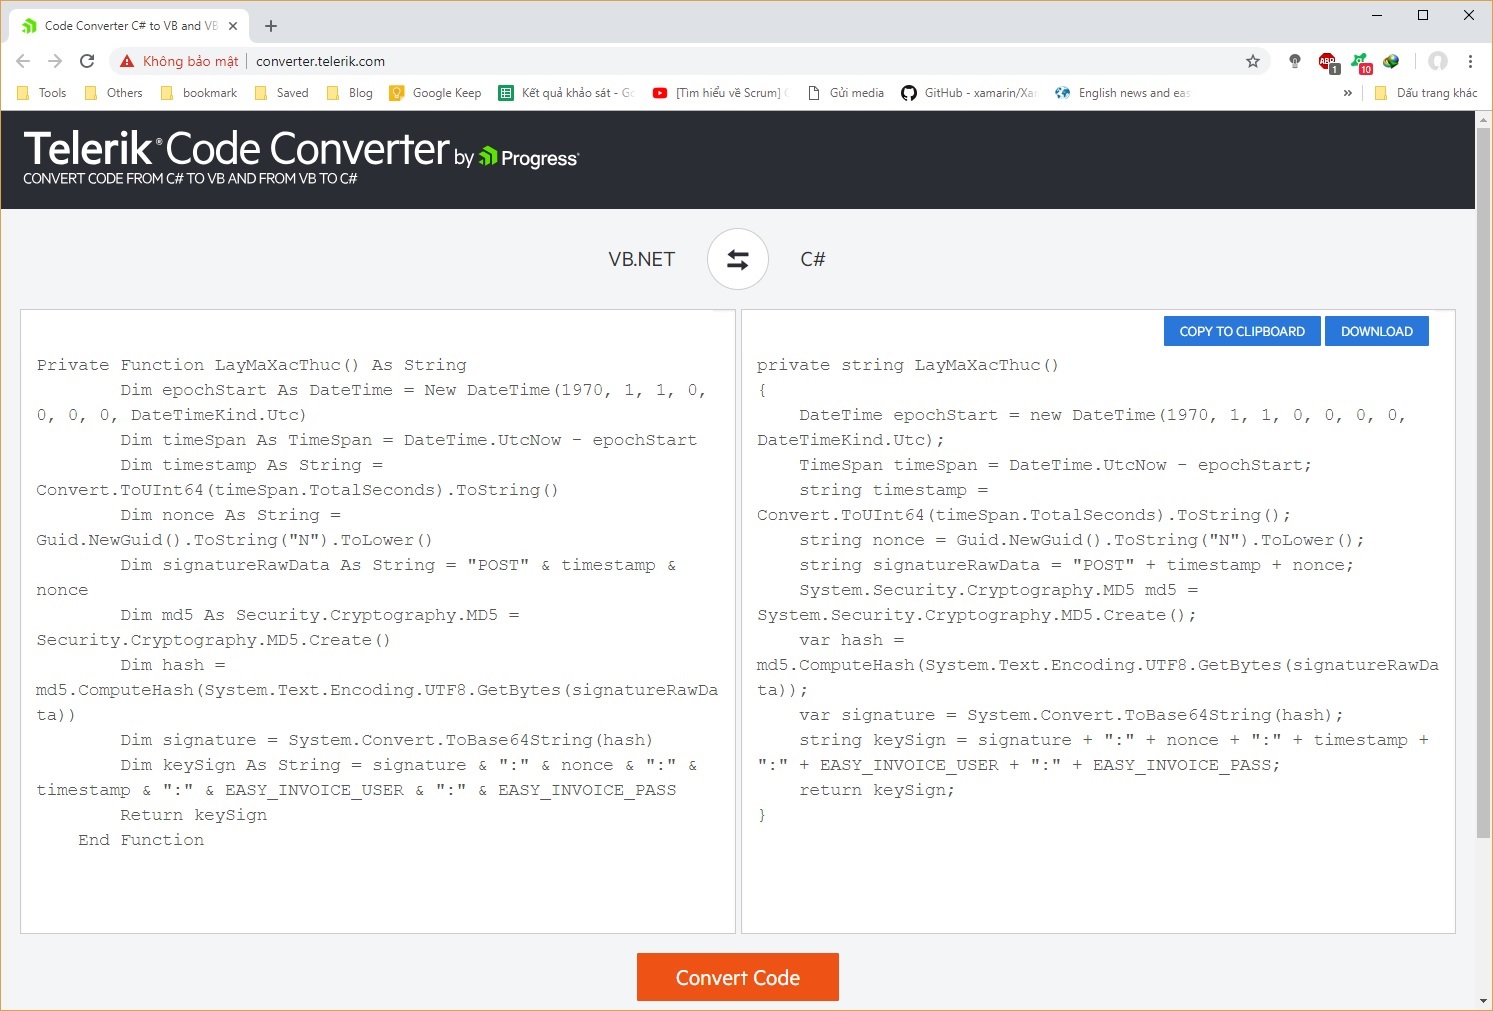Open the ABP extension icon

point(1327,62)
